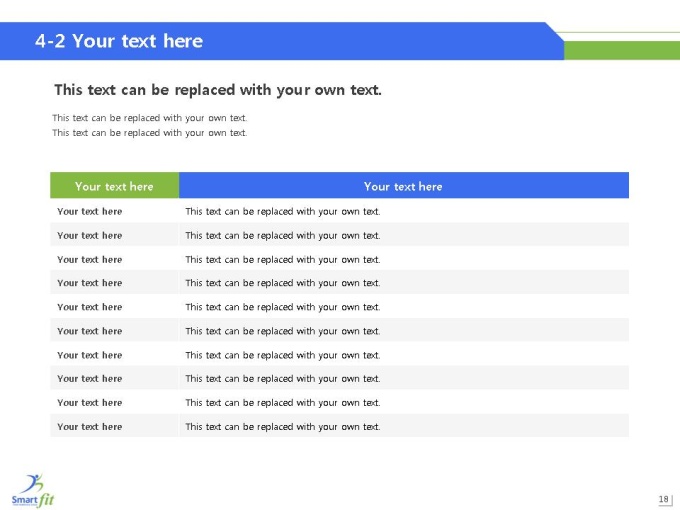The image size is (680, 510).
Task: Click the Smart fit logo
Action: (x=33, y=490)
